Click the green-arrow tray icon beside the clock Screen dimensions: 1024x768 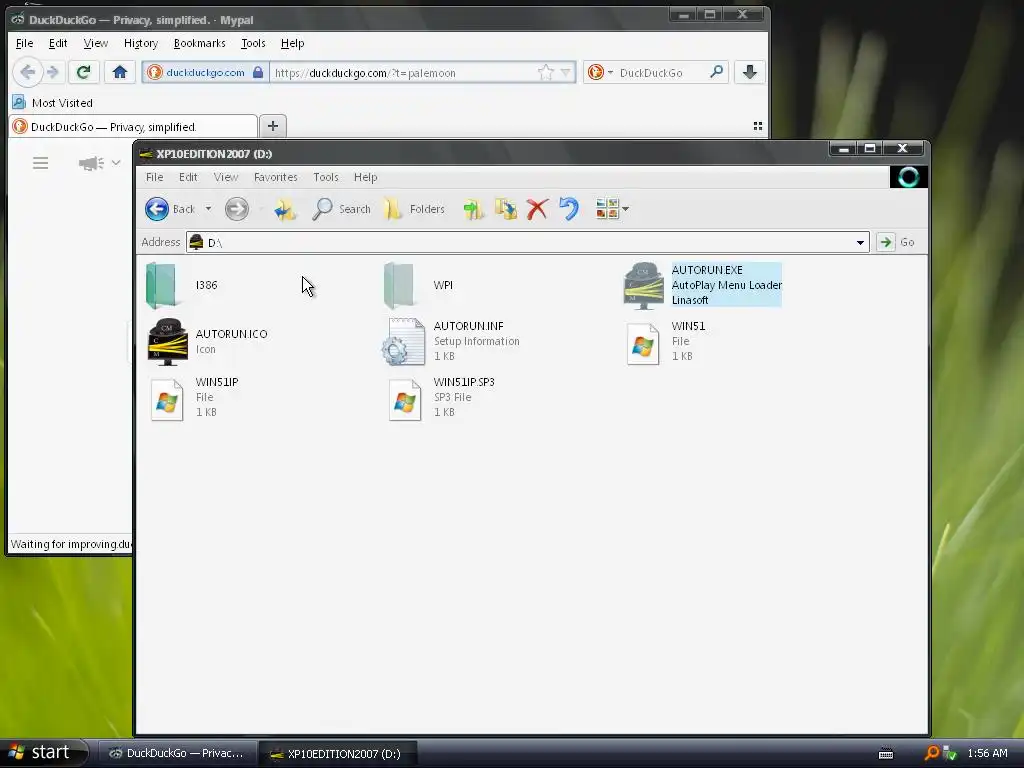[950, 754]
